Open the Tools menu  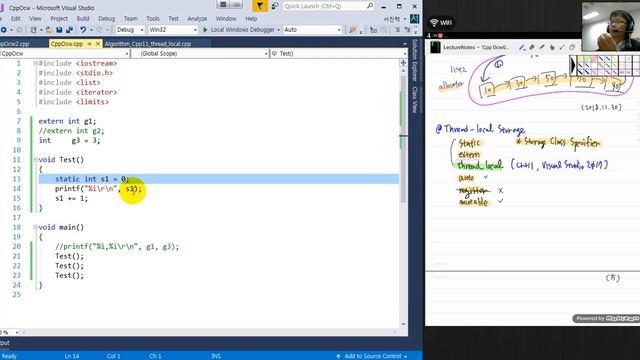coord(153,19)
